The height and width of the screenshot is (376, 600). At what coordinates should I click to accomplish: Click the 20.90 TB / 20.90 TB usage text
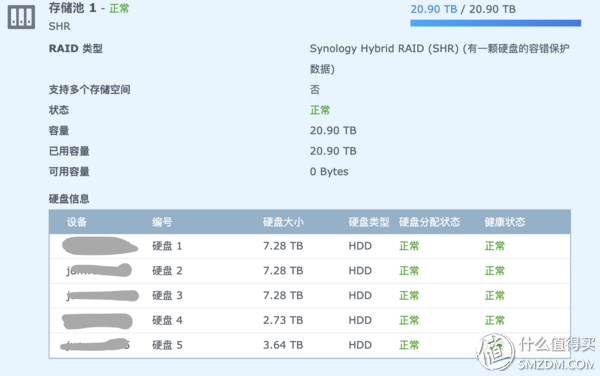coord(463,9)
